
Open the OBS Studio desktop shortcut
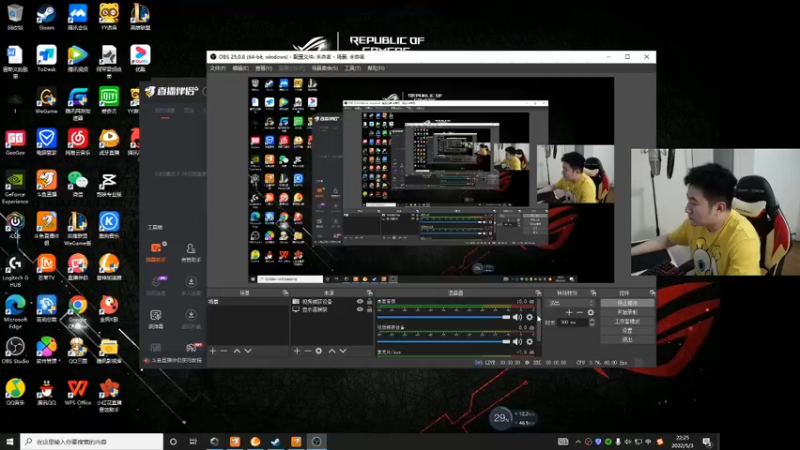(x=15, y=351)
